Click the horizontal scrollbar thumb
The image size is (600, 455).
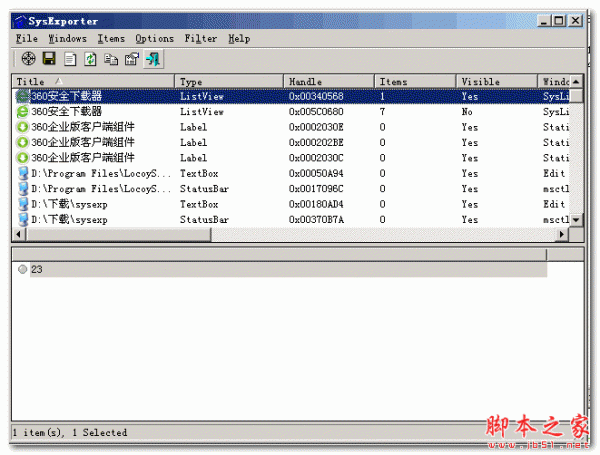point(118,234)
